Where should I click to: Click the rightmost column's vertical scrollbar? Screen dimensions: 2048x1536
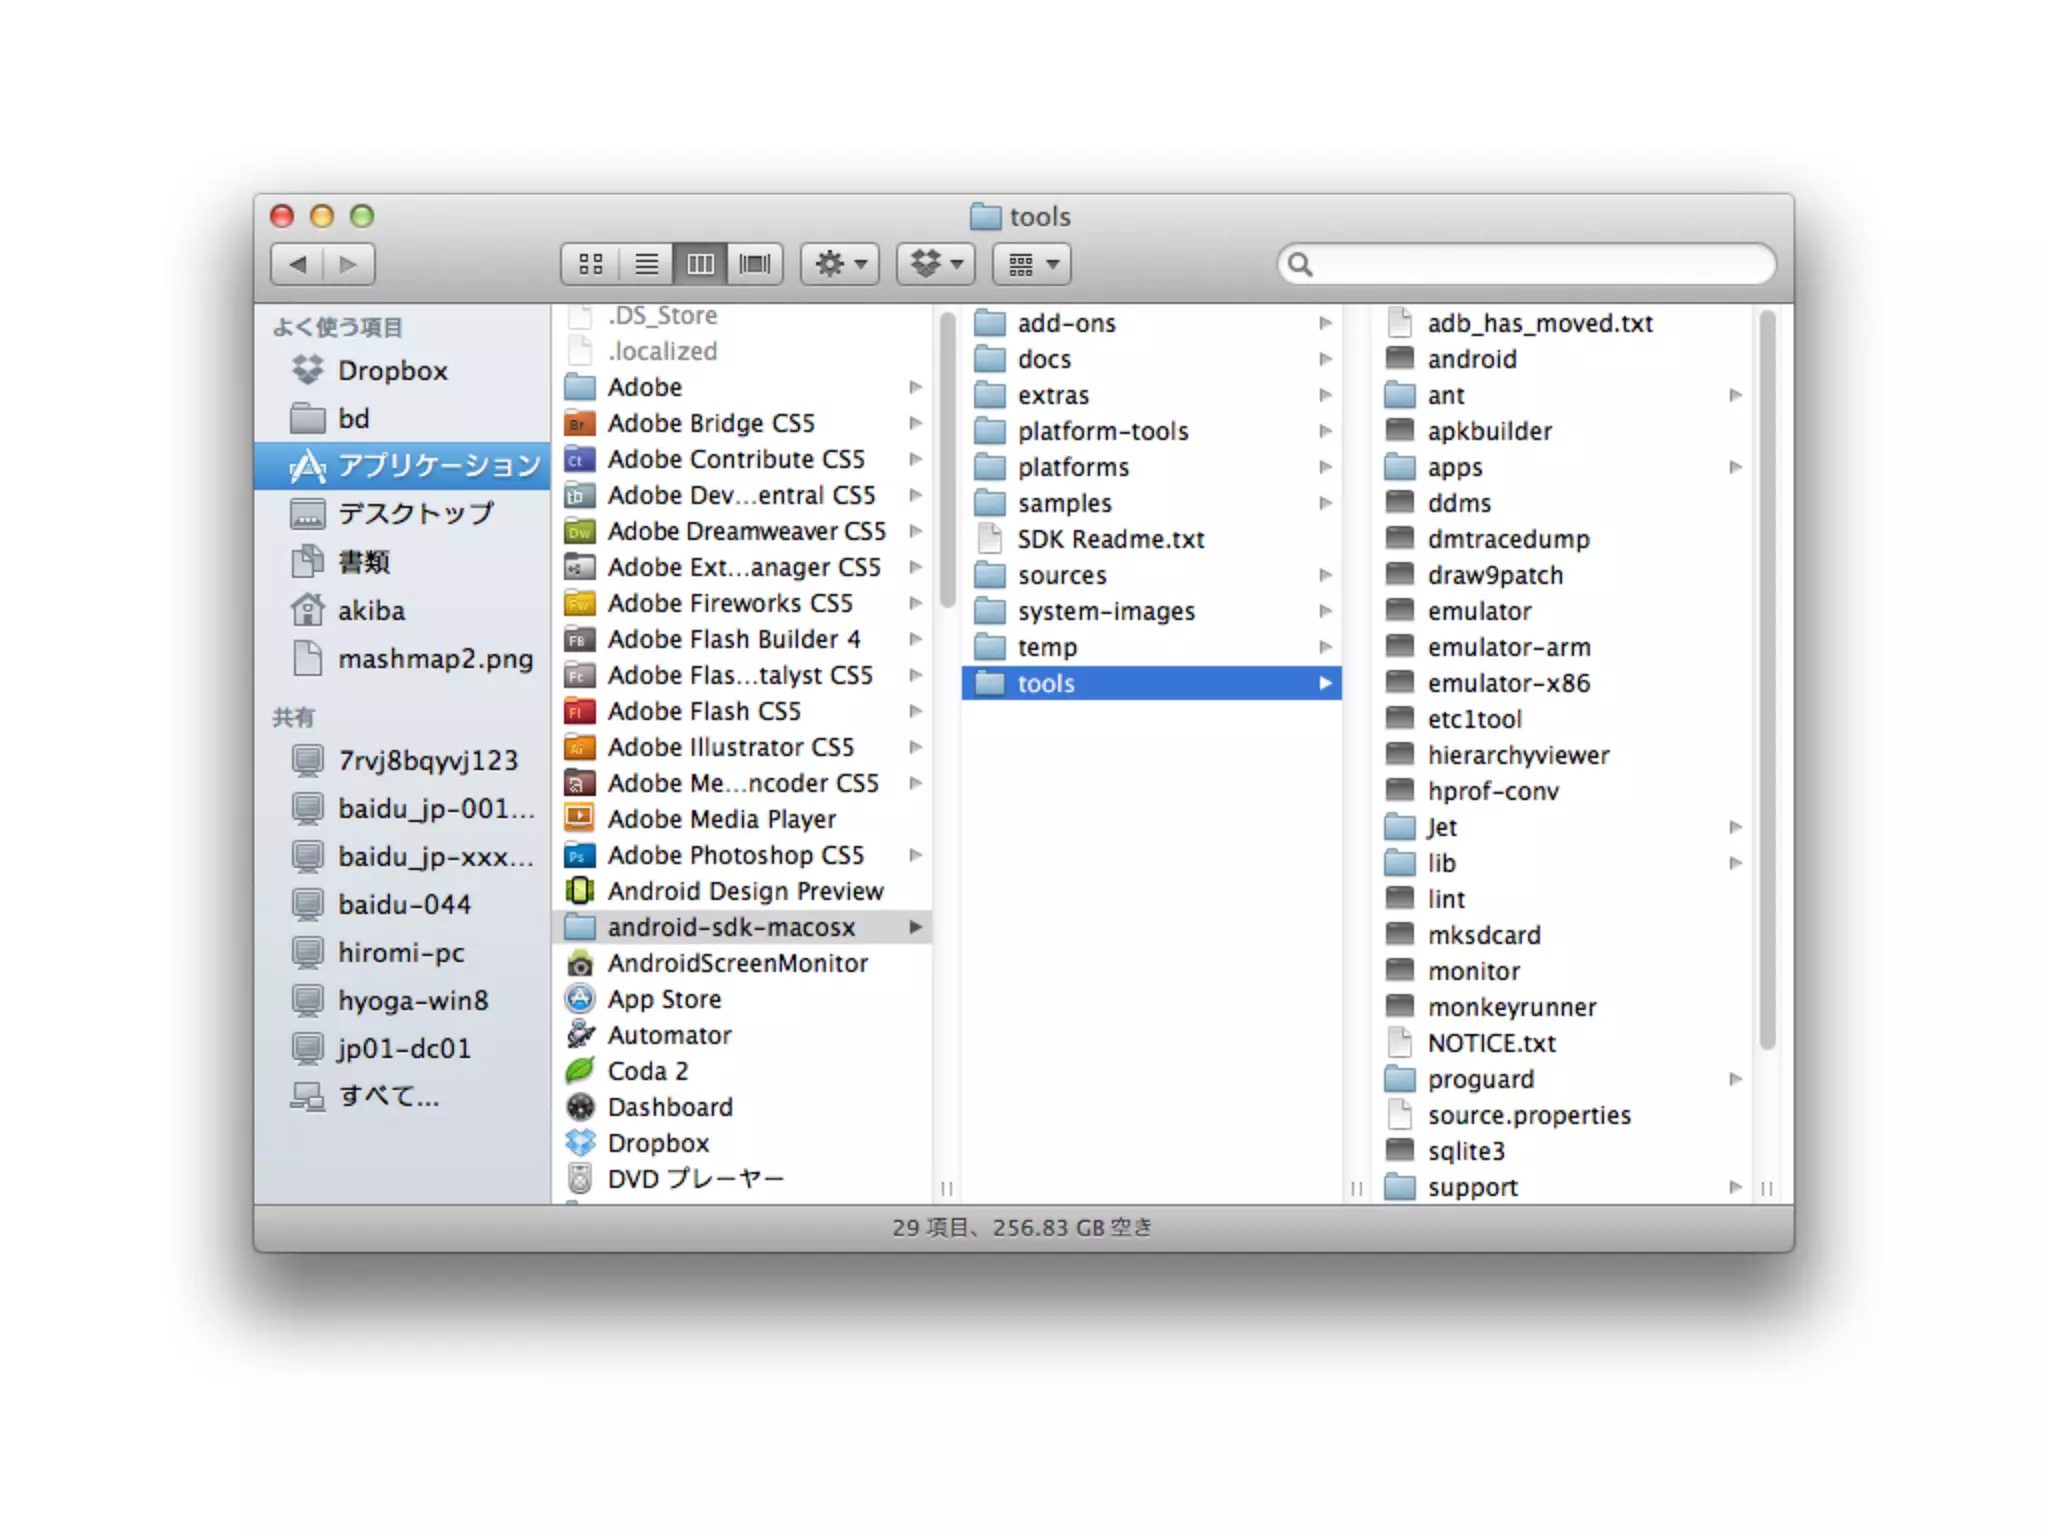click(x=1767, y=680)
